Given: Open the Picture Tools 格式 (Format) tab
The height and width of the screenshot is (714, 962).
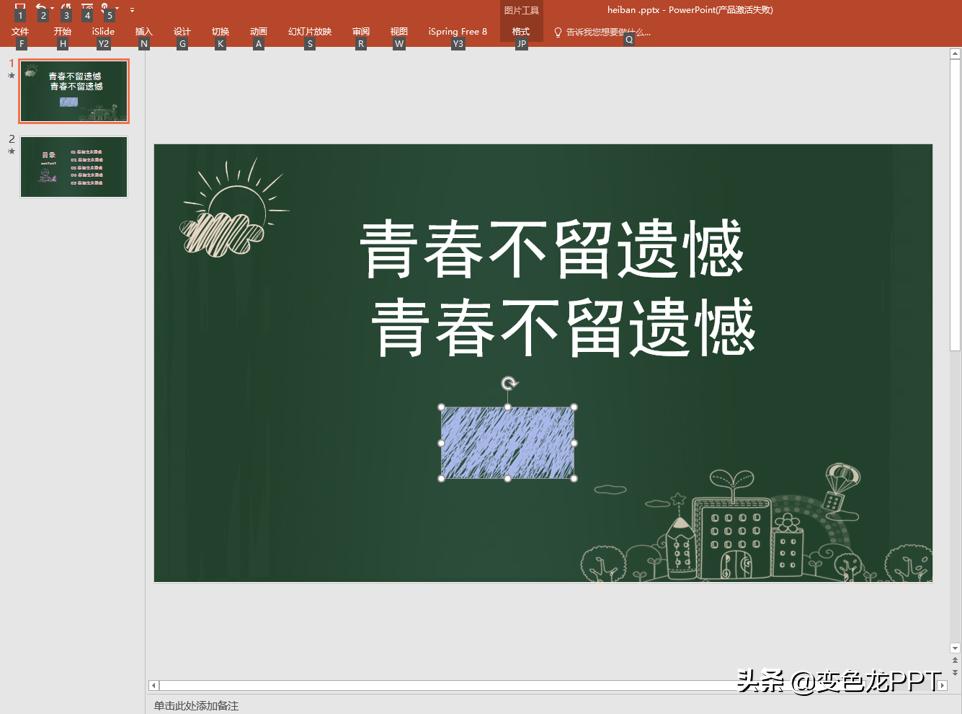Looking at the screenshot, I should [x=521, y=31].
